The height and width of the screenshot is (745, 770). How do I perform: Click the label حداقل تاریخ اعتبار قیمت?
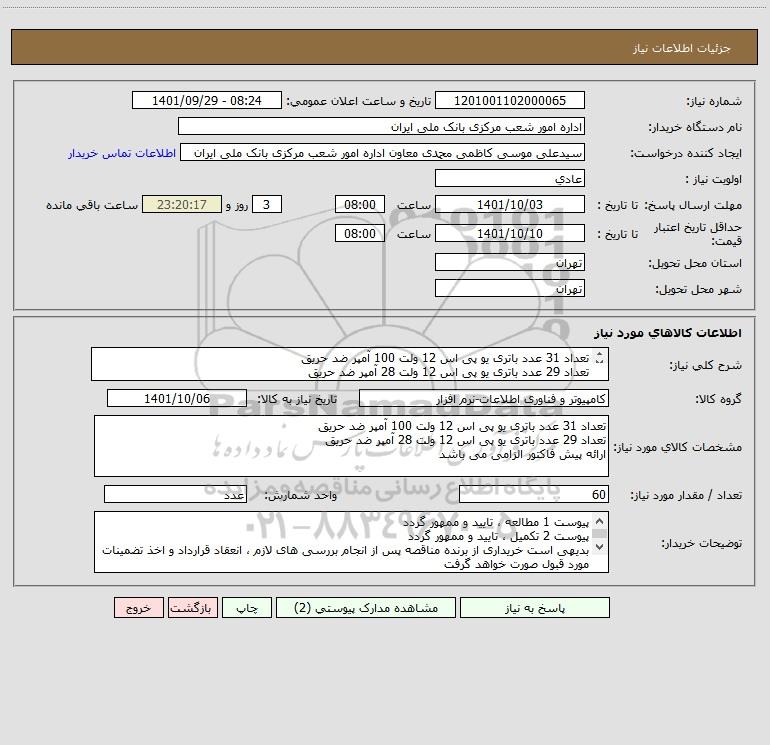(x=697, y=234)
